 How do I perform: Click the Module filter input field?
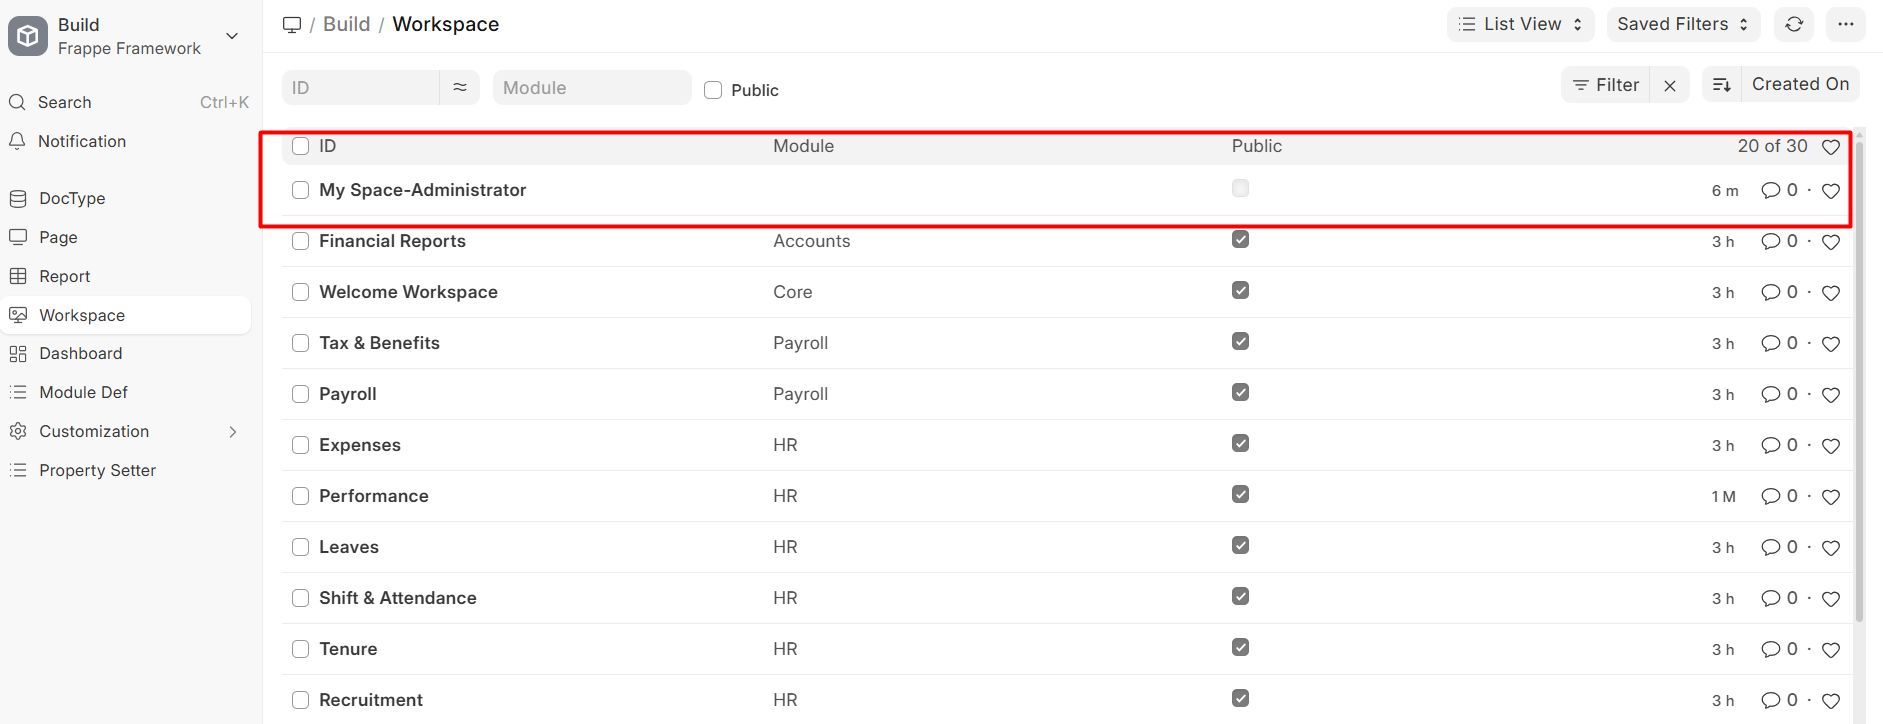(591, 88)
